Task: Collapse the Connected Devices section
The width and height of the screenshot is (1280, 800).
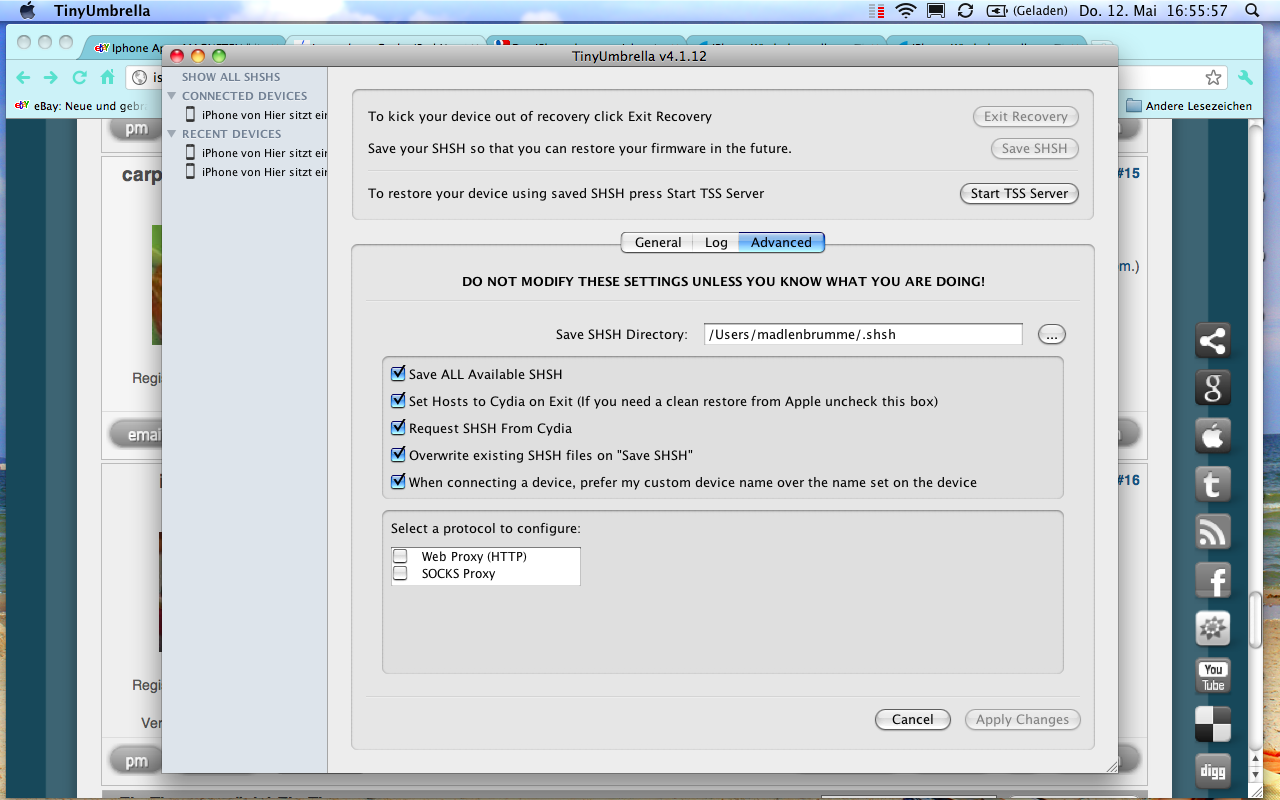Action: pyautogui.click(x=172, y=96)
